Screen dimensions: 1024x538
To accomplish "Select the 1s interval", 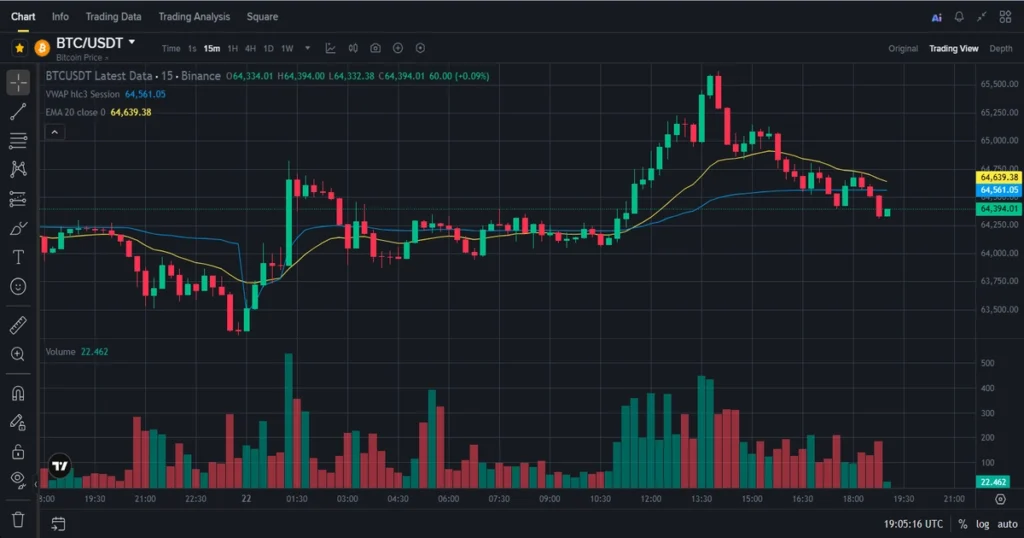I will [192, 48].
